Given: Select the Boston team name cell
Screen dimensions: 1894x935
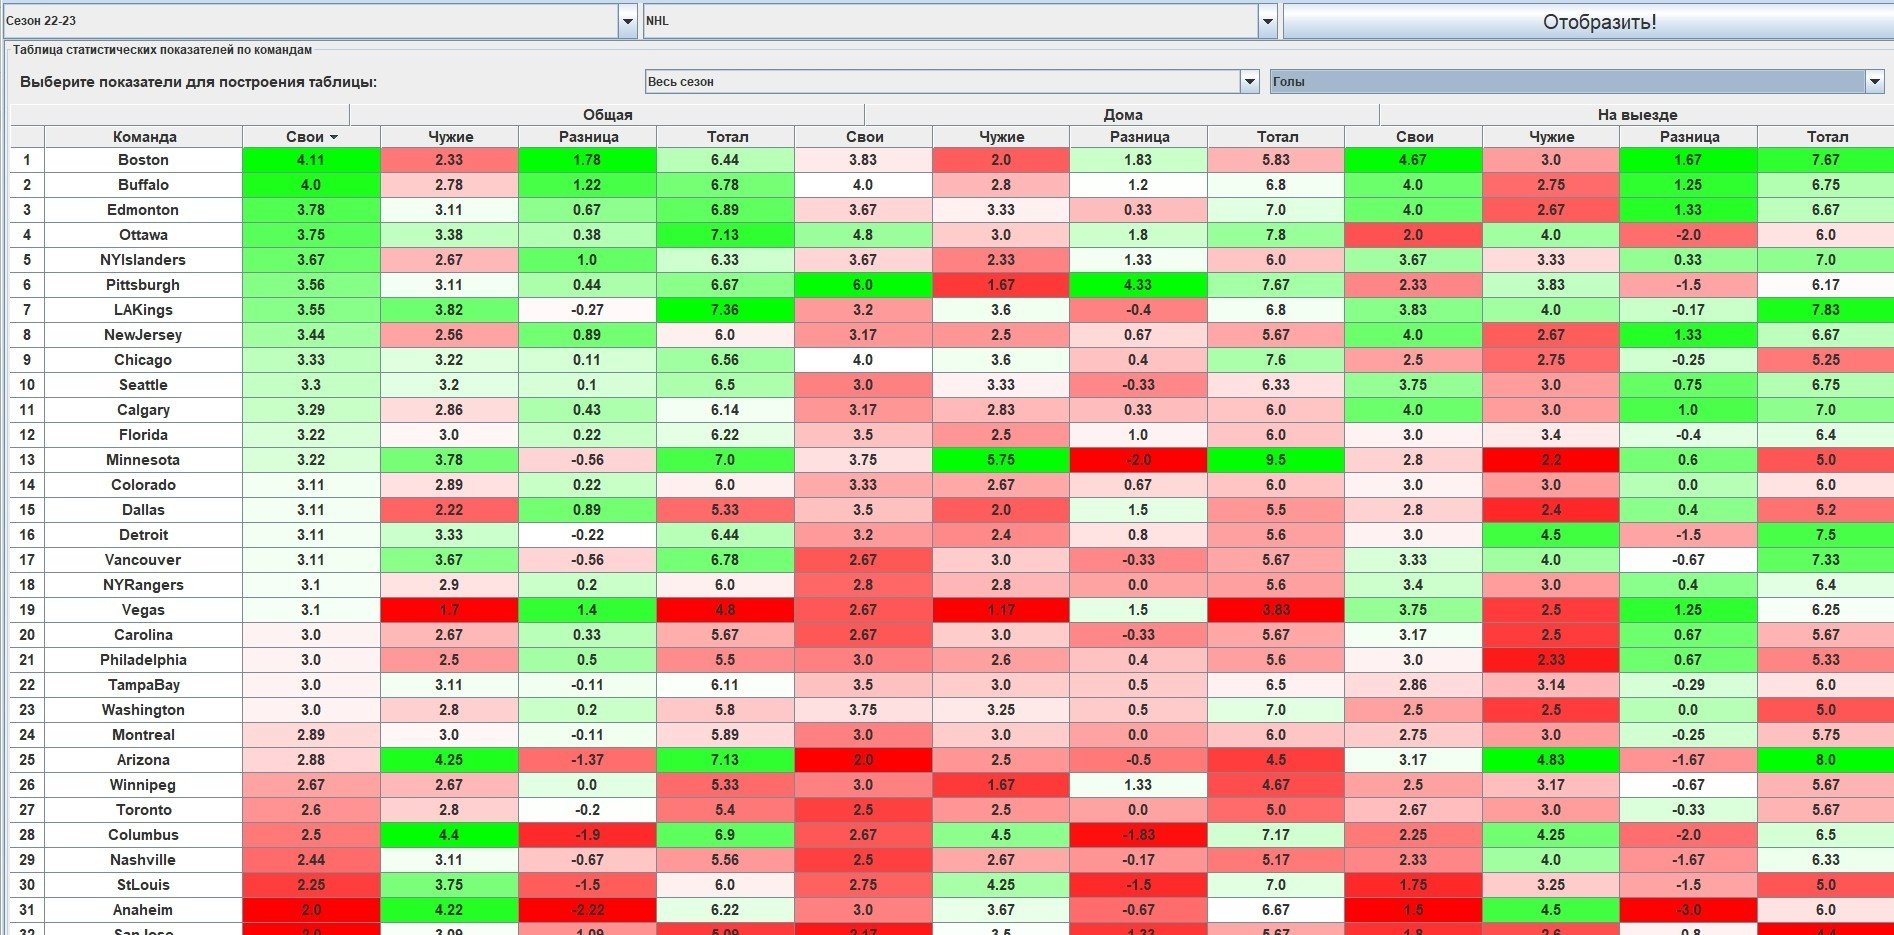Looking at the screenshot, I should tap(144, 160).
